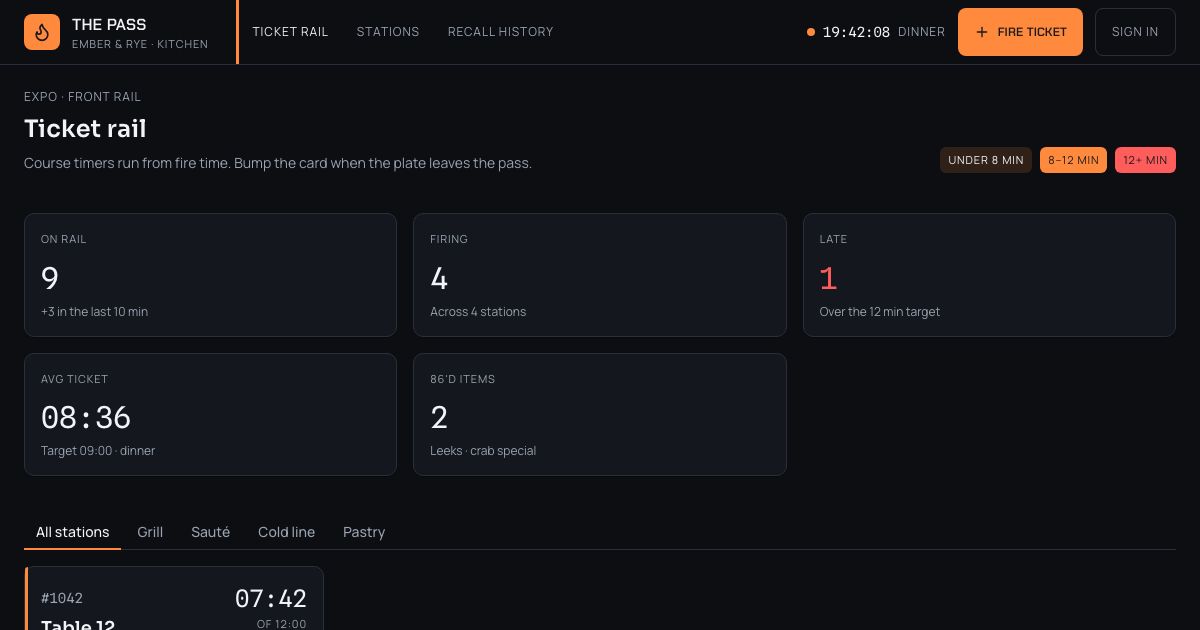This screenshot has height=630, width=1200.
Task: Switch to the Grill tab
Action: click(150, 532)
